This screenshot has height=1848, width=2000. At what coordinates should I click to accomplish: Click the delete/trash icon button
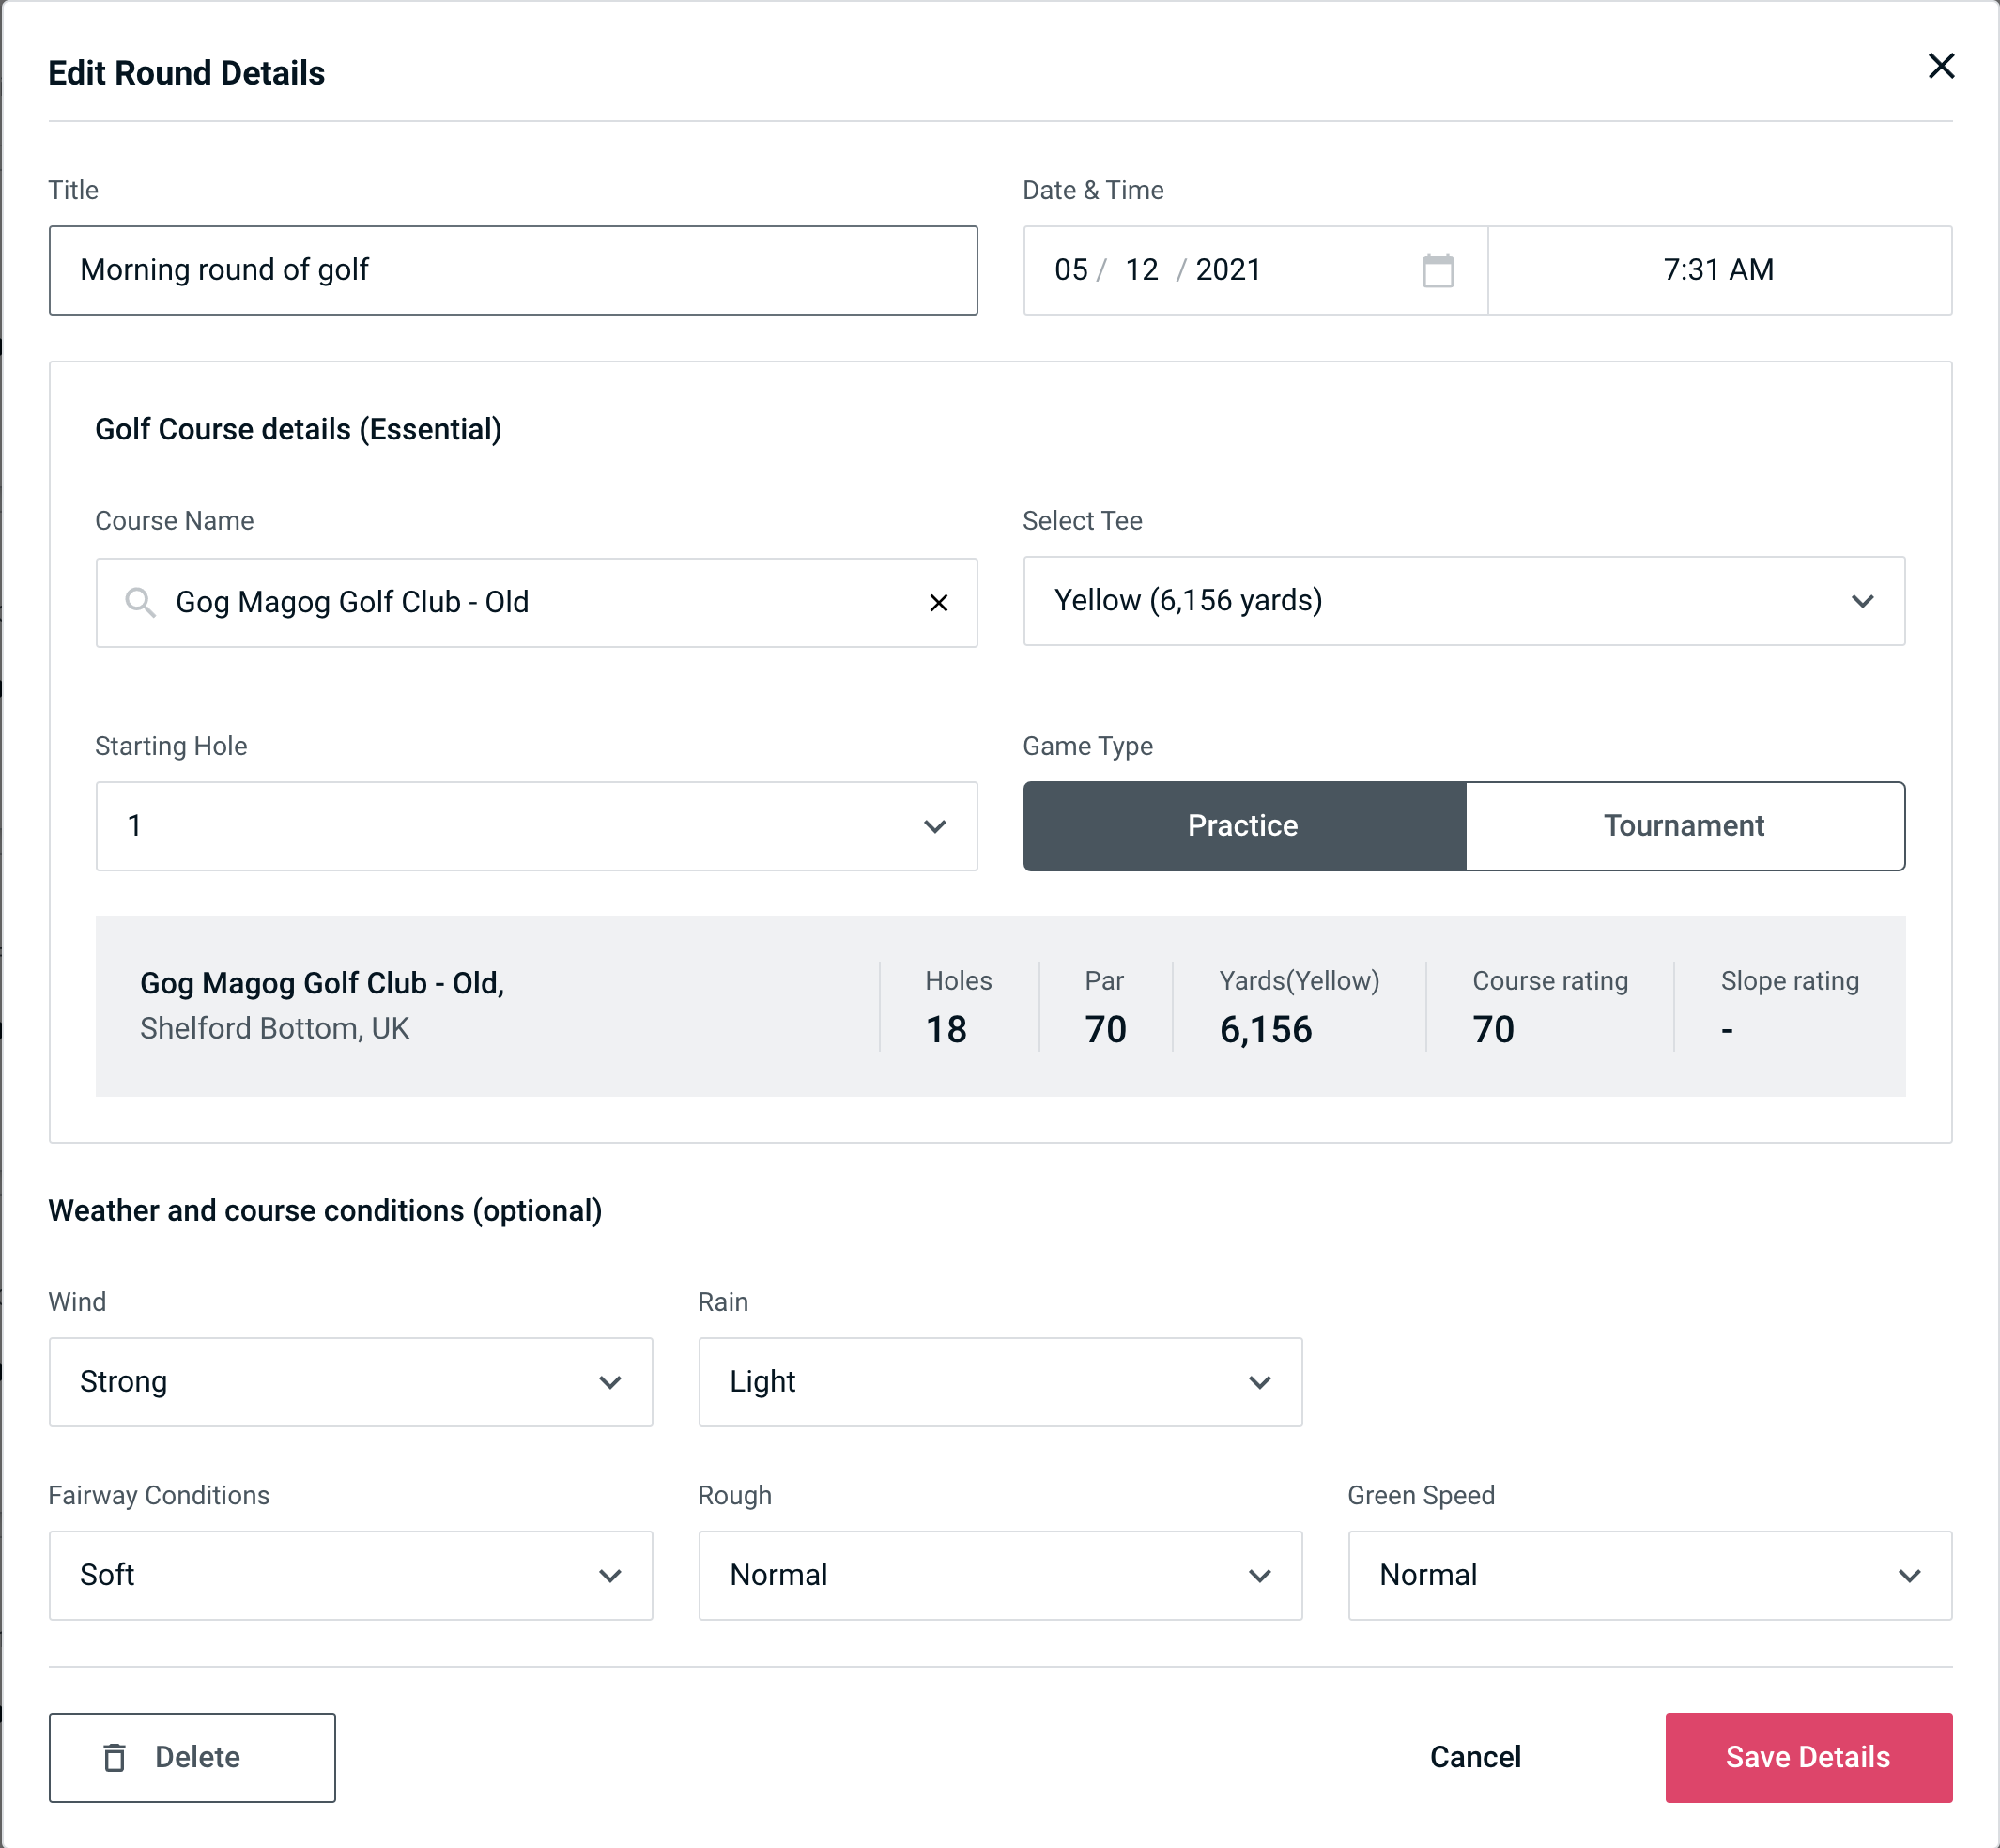116,1758
